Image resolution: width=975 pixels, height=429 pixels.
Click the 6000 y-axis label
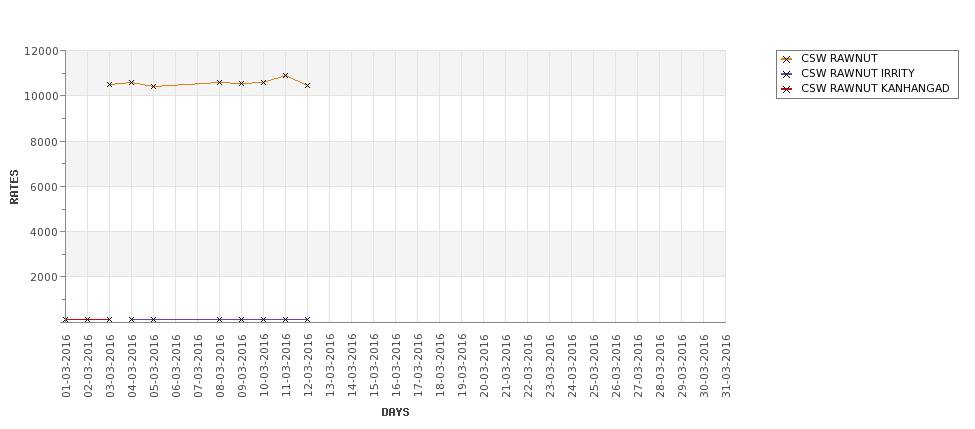coord(45,187)
